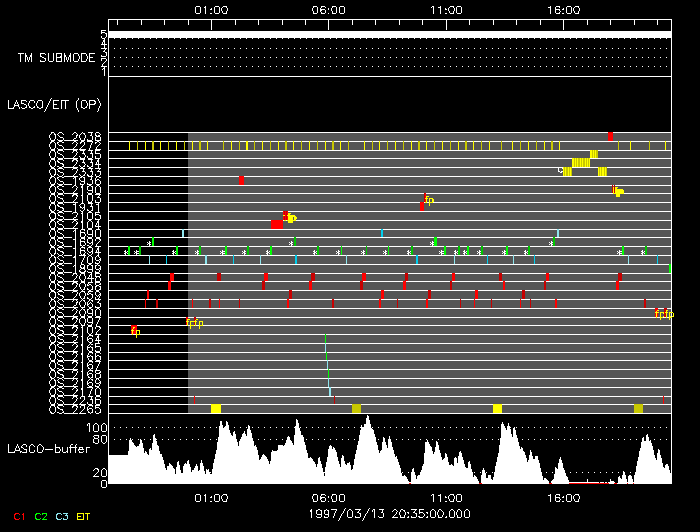Select the OS_1936 row label

pos(75,181)
